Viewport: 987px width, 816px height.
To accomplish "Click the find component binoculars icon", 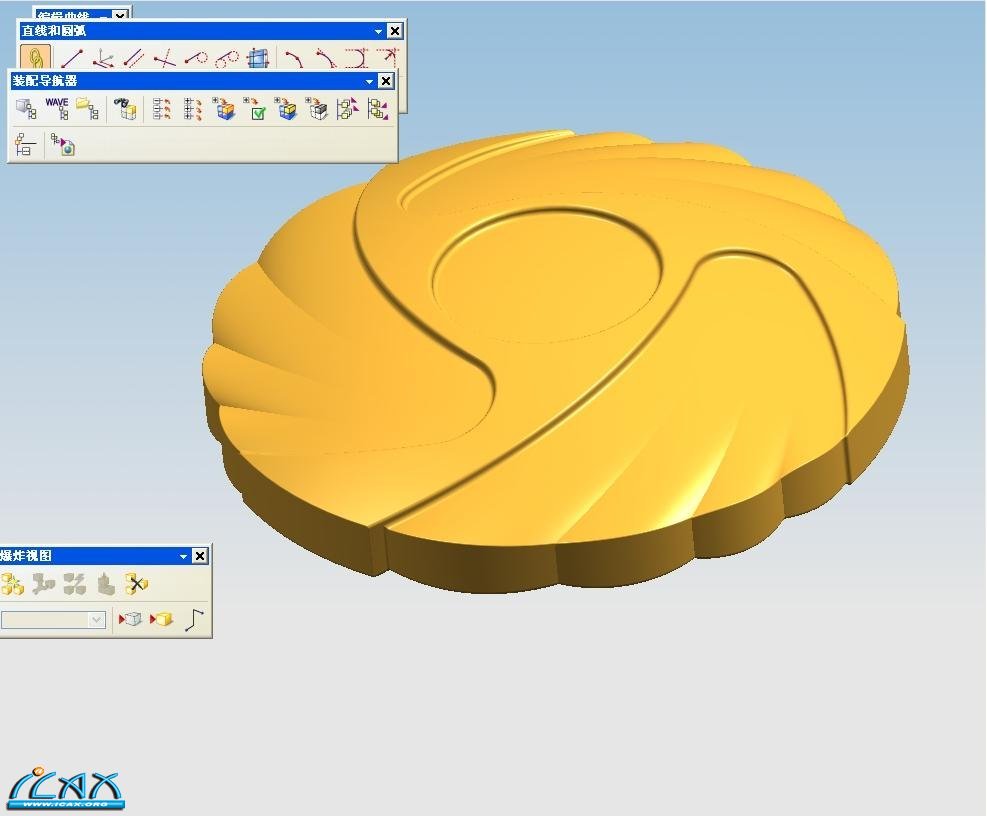I will point(125,108).
